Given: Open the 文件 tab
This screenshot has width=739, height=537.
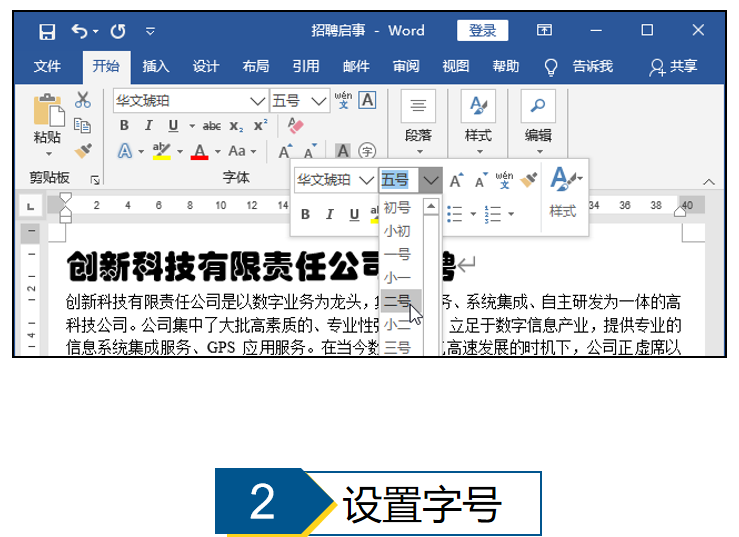Looking at the screenshot, I should click(47, 66).
